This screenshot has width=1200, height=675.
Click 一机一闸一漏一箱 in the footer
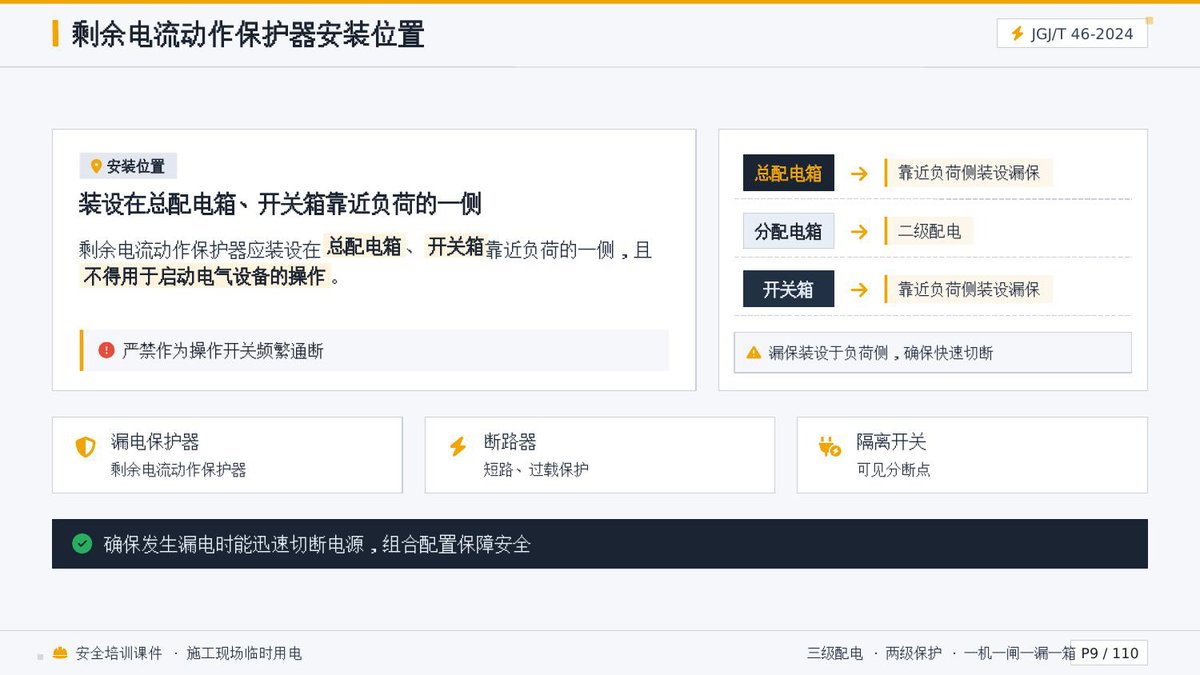[x=1020, y=653]
